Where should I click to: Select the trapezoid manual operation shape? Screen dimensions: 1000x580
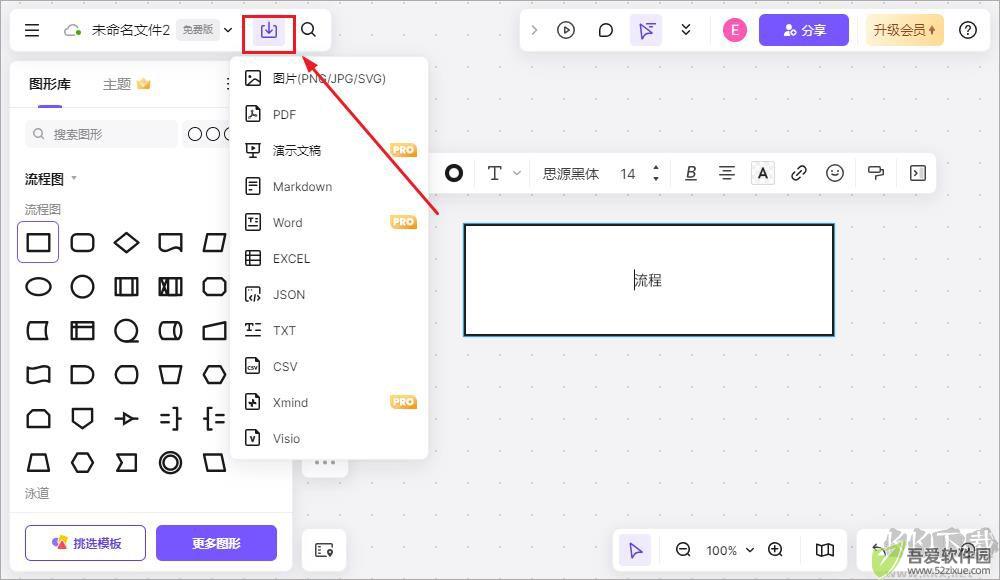[x=170, y=375]
